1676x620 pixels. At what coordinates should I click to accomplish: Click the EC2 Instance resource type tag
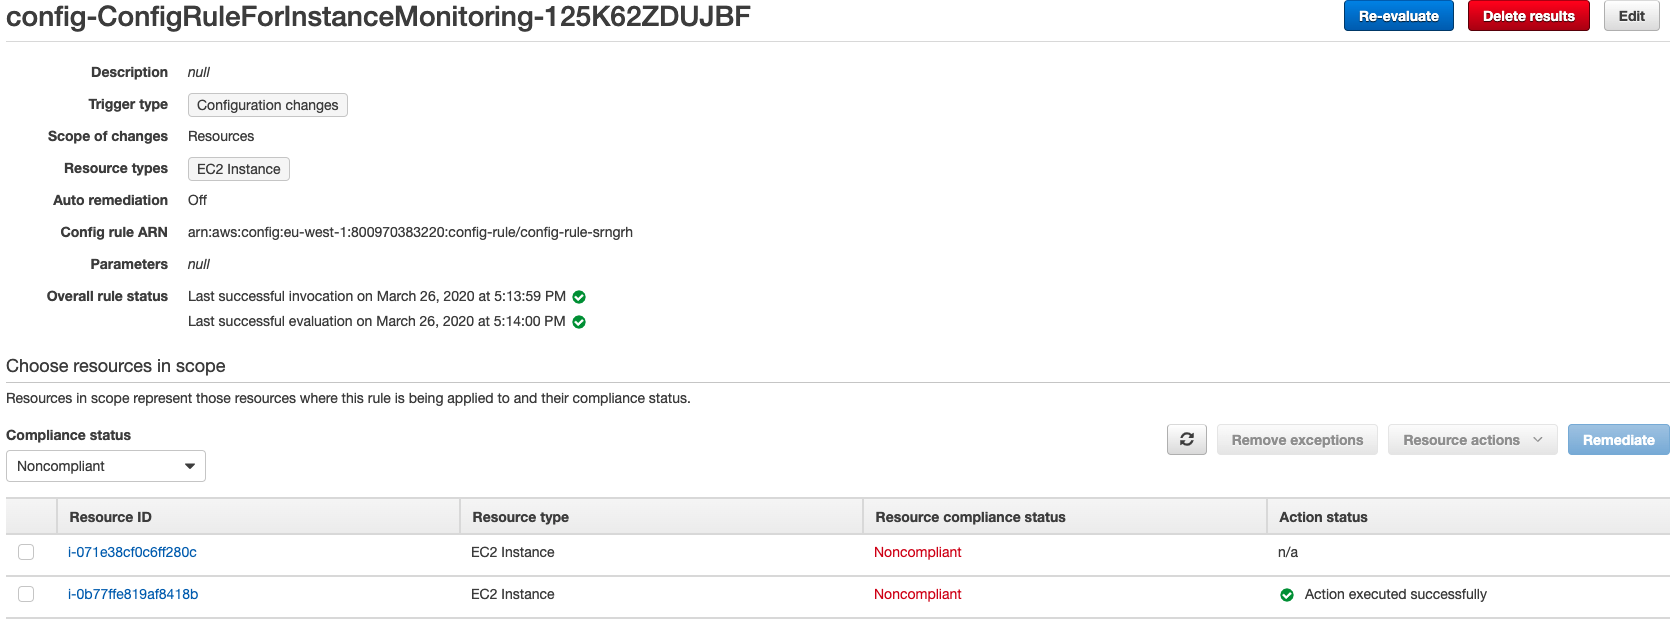click(x=239, y=169)
